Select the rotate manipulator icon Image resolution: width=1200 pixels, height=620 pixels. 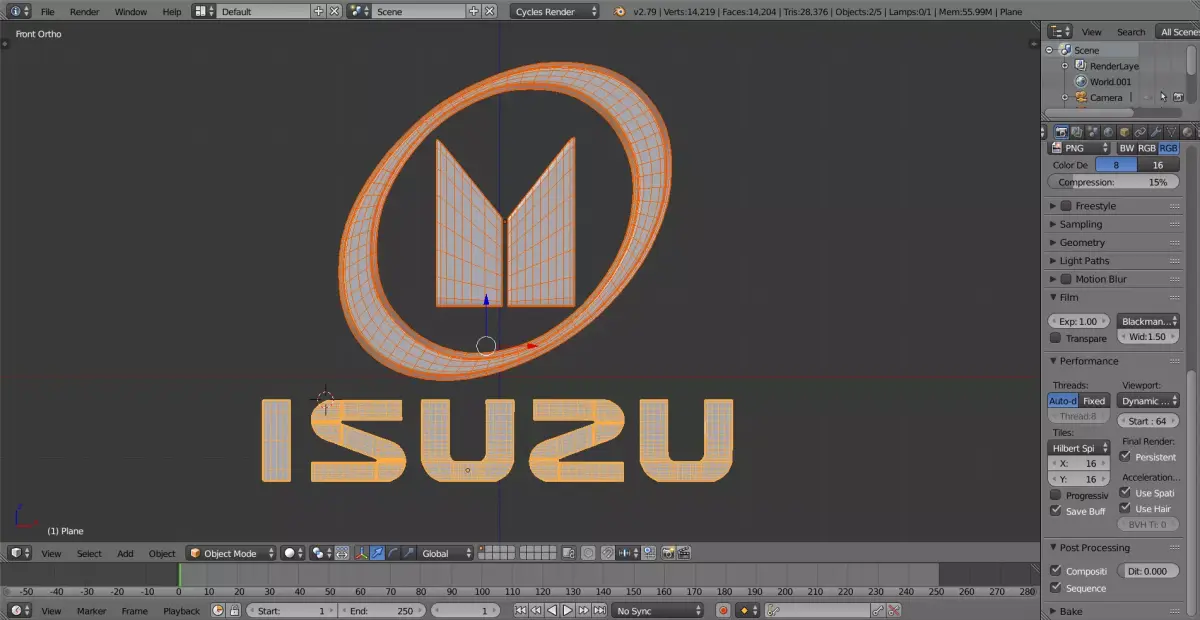tap(393, 553)
